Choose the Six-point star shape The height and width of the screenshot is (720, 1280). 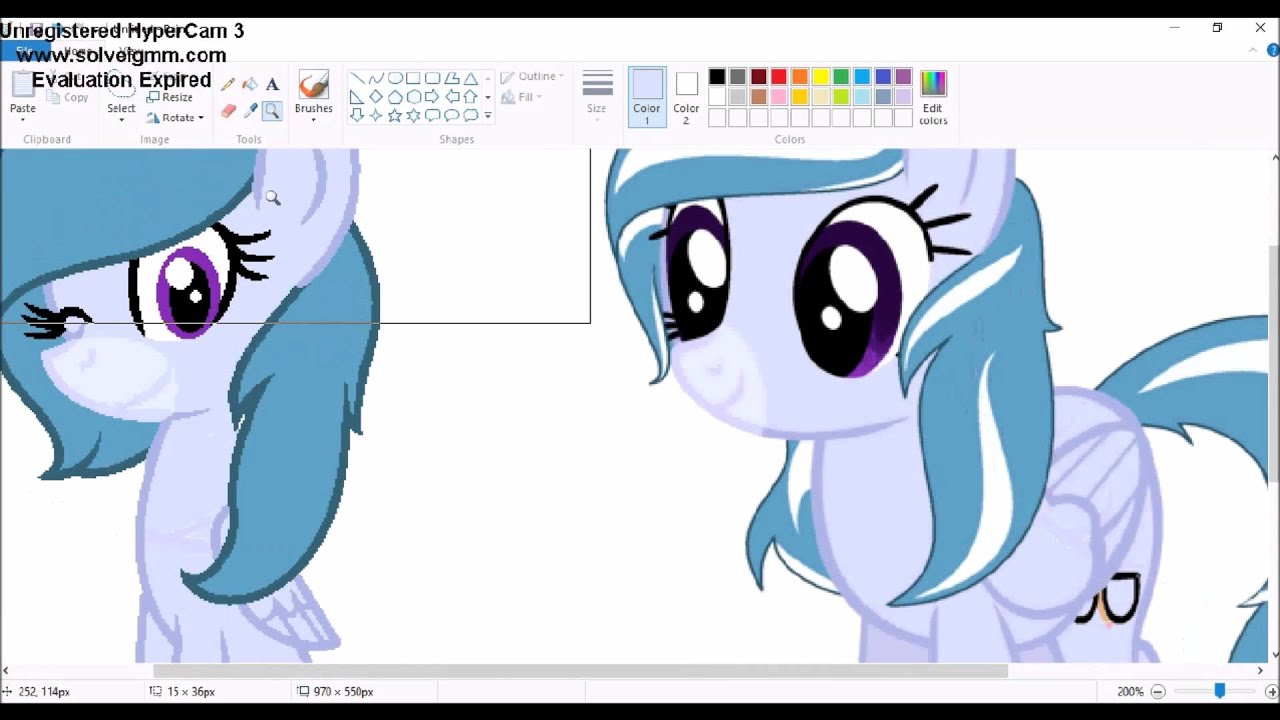pos(414,115)
